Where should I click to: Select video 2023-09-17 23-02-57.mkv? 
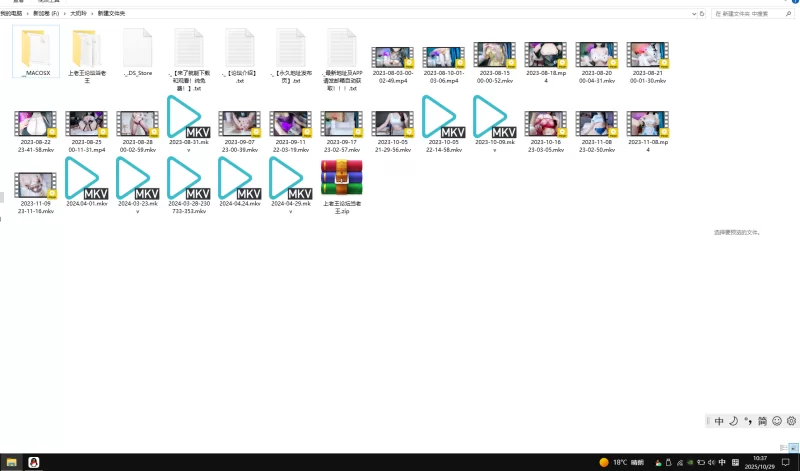coord(342,132)
